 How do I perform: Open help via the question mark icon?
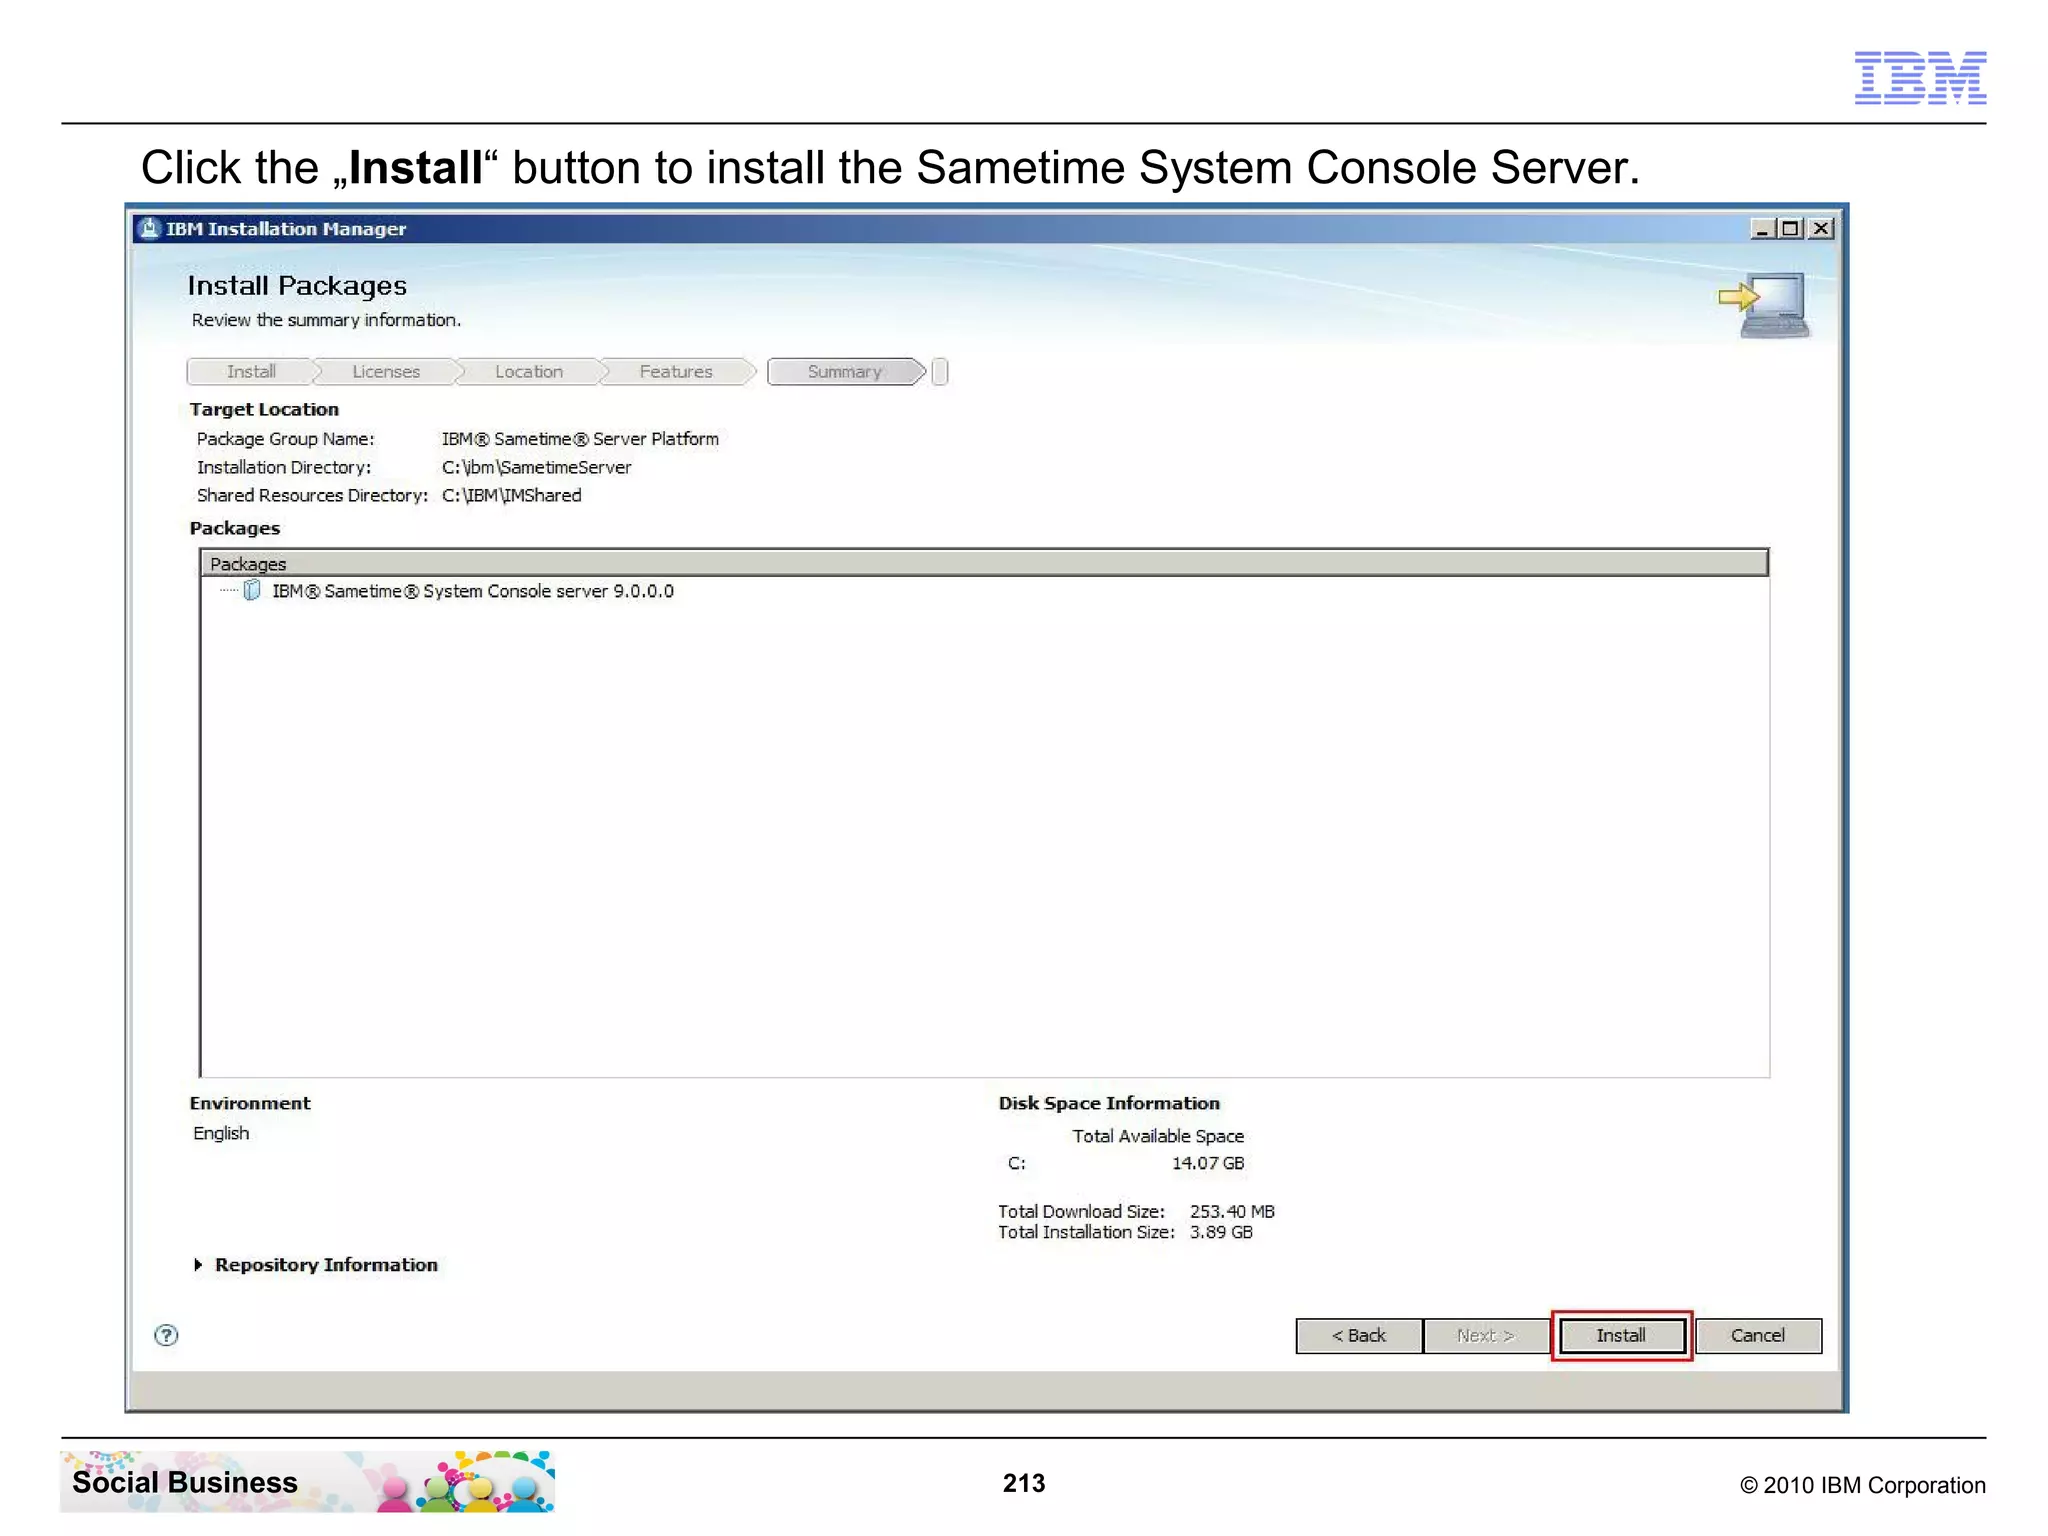point(166,1335)
